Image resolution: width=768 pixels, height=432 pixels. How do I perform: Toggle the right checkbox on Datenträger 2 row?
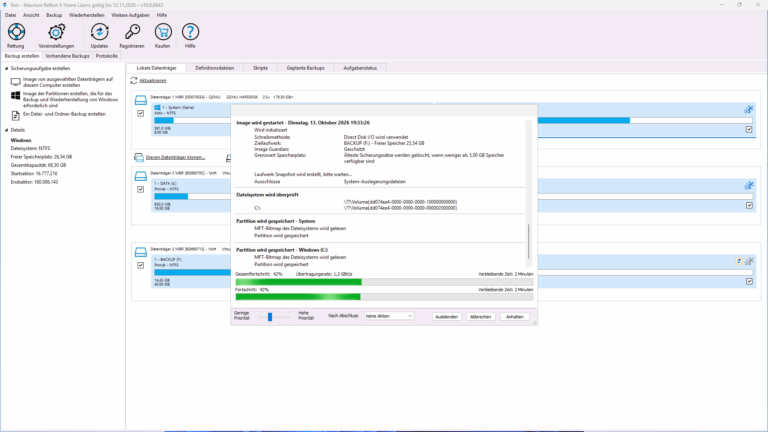pos(749,205)
